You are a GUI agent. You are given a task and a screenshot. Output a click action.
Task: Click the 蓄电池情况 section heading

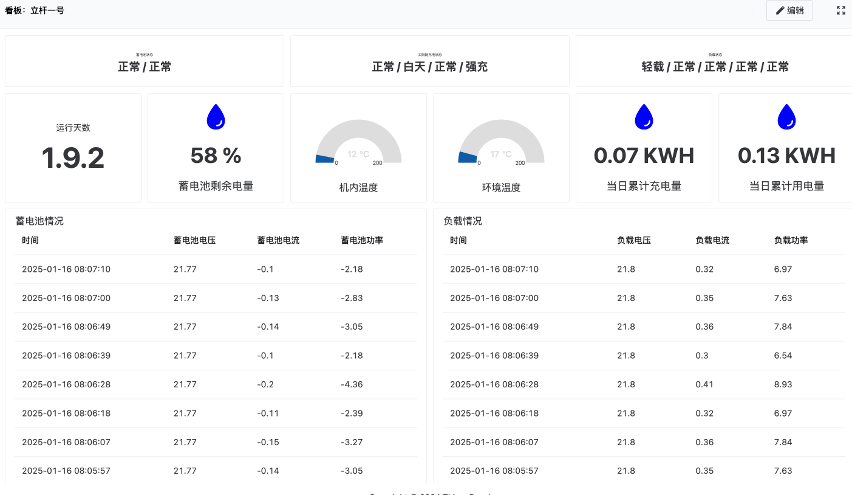pyautogui.click(x=39, y=221)
